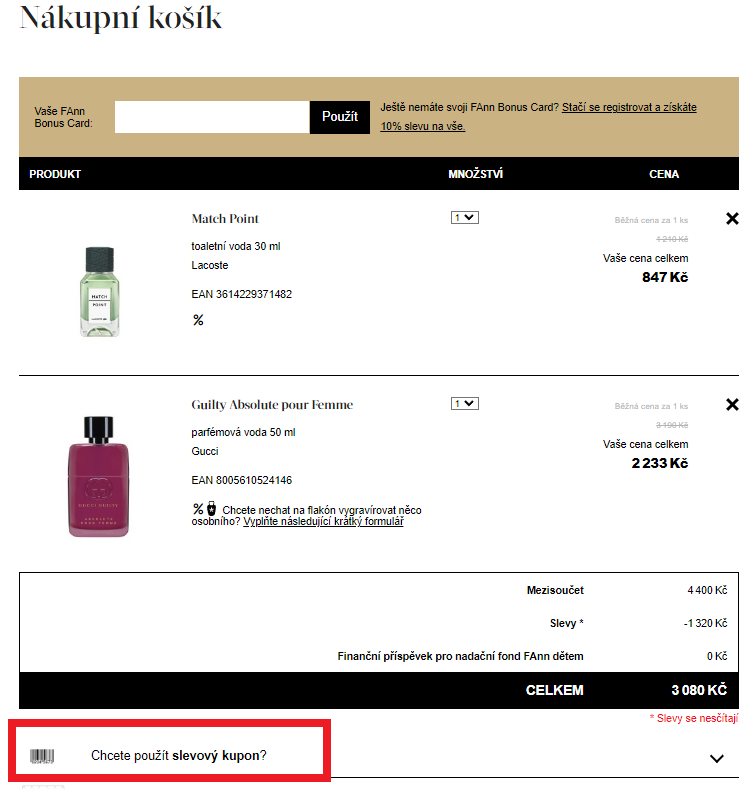Remove Match Point from the cart
Screen dimensions: 740x789
[x=732, y=218]
